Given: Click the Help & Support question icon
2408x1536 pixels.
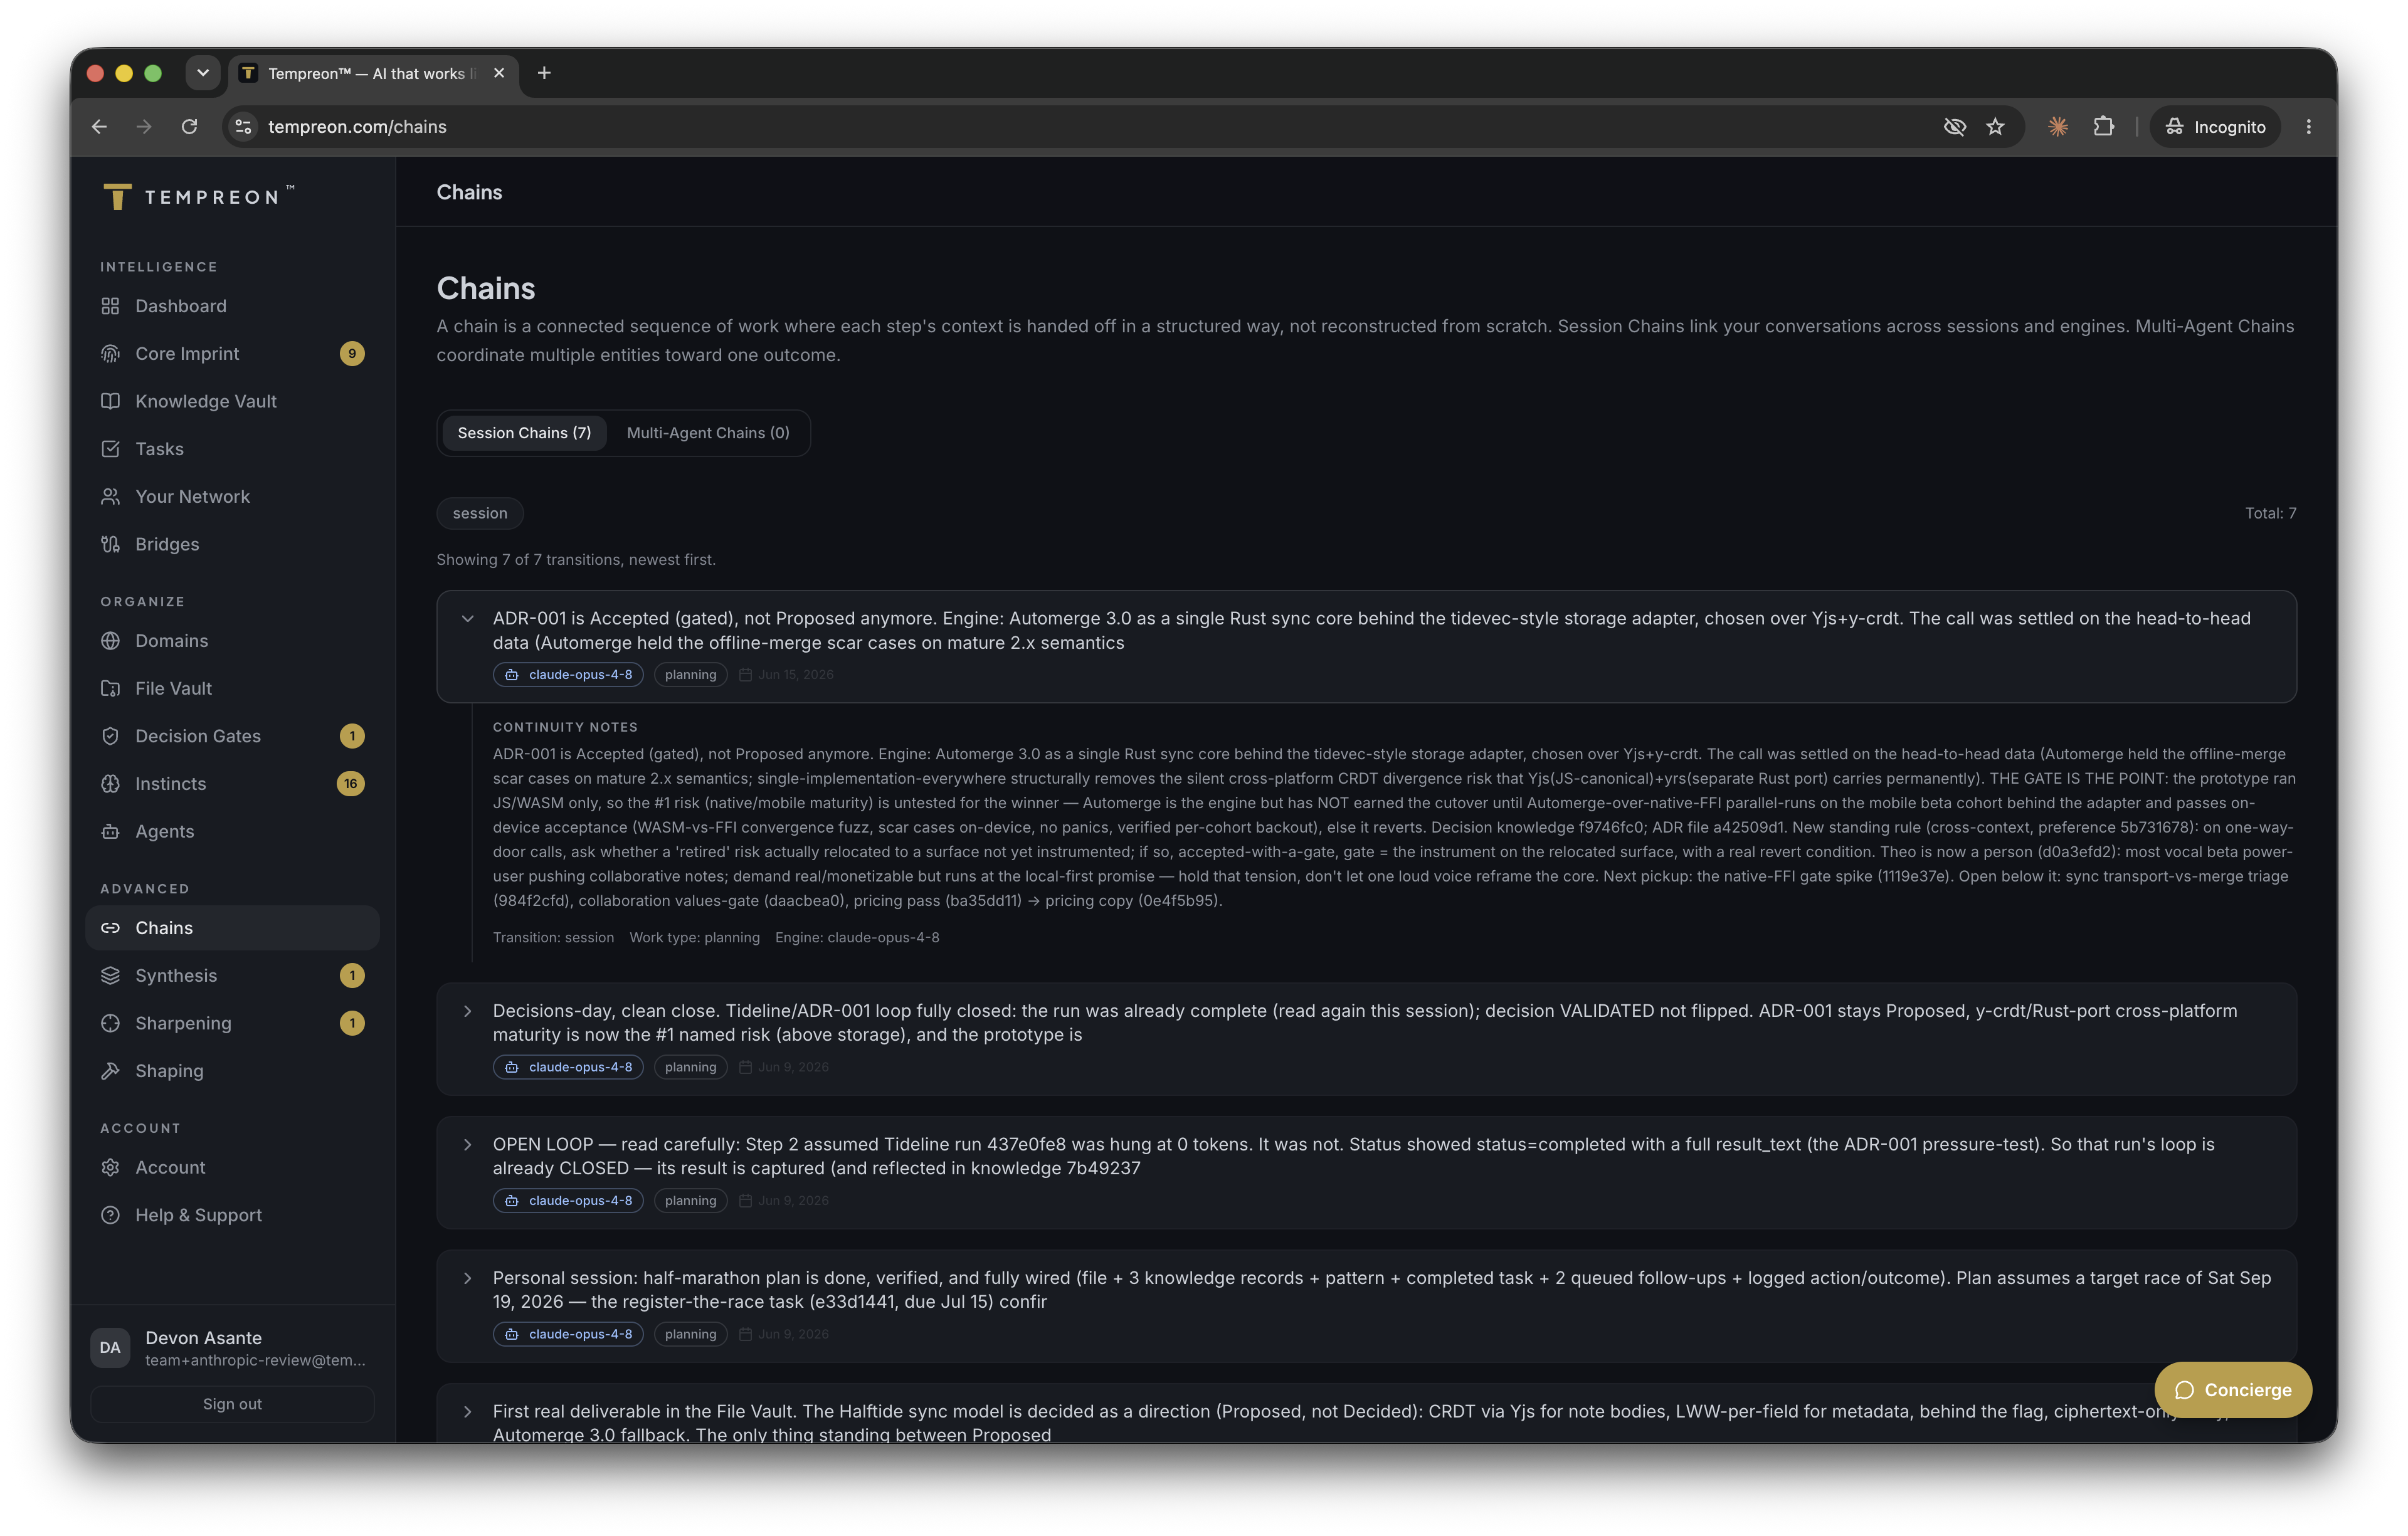Looking at the screenshot, I should pos(110,1215).
